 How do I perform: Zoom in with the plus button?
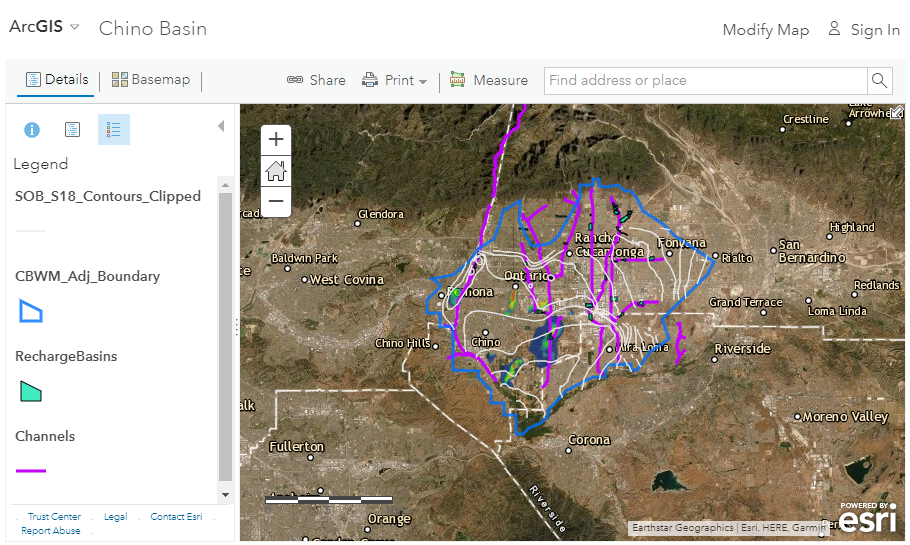[276, 140]
